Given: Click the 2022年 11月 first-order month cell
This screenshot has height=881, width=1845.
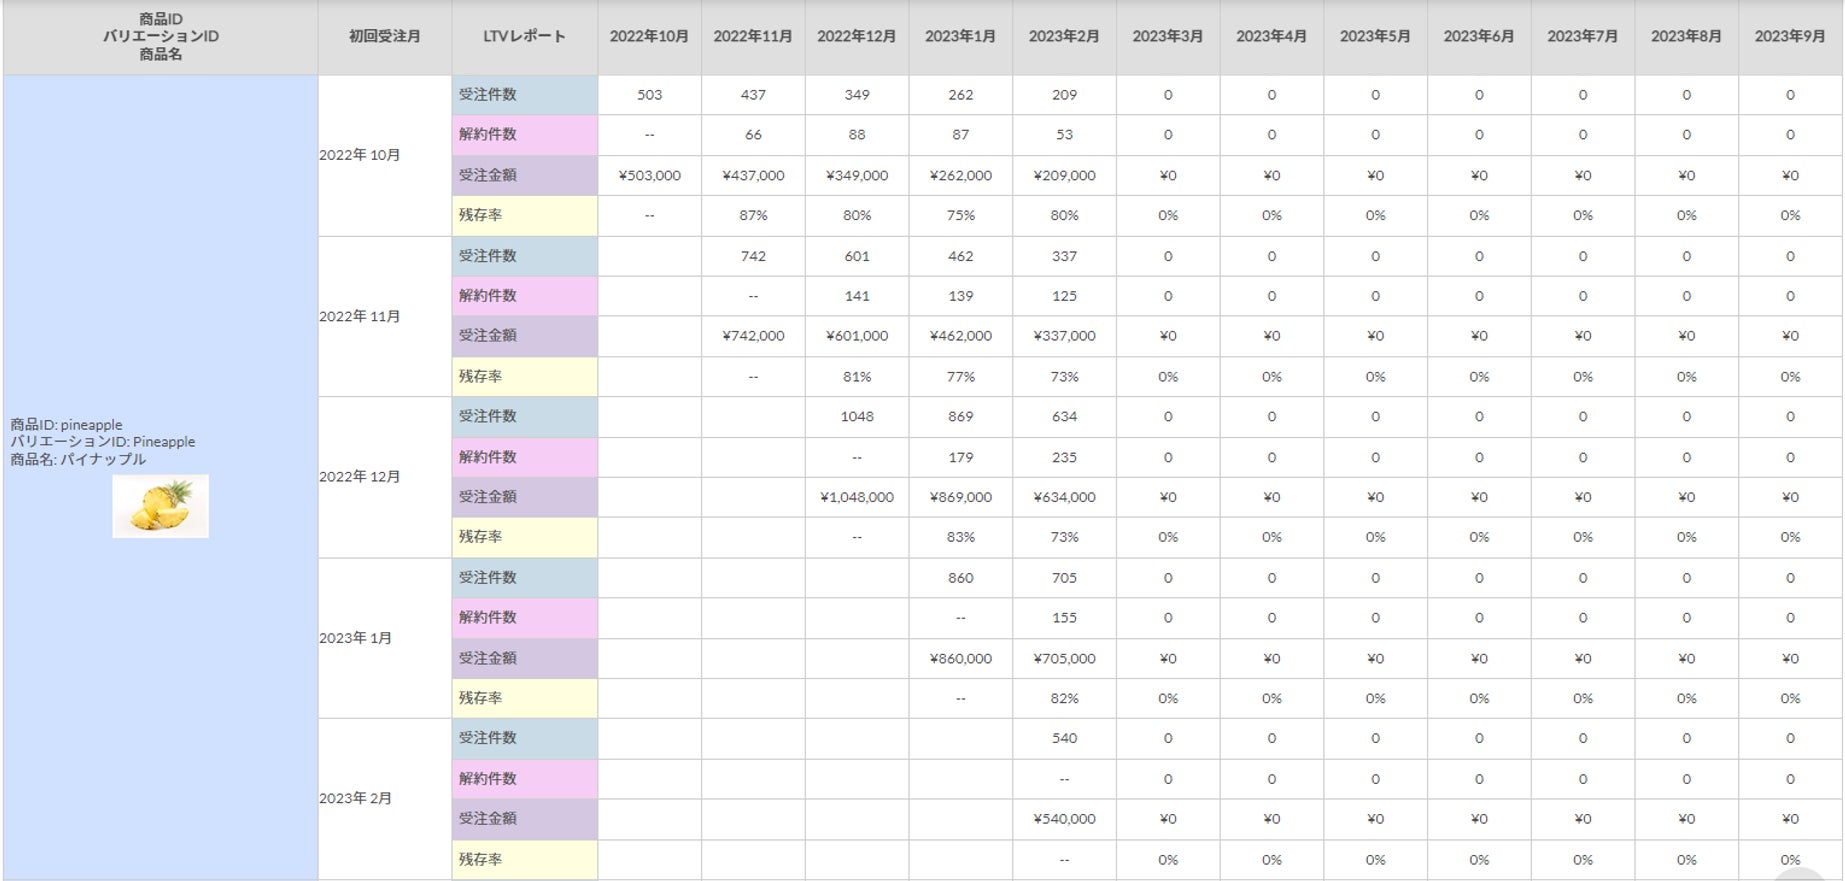Looking at the screenshot, I should coord(385,317).
